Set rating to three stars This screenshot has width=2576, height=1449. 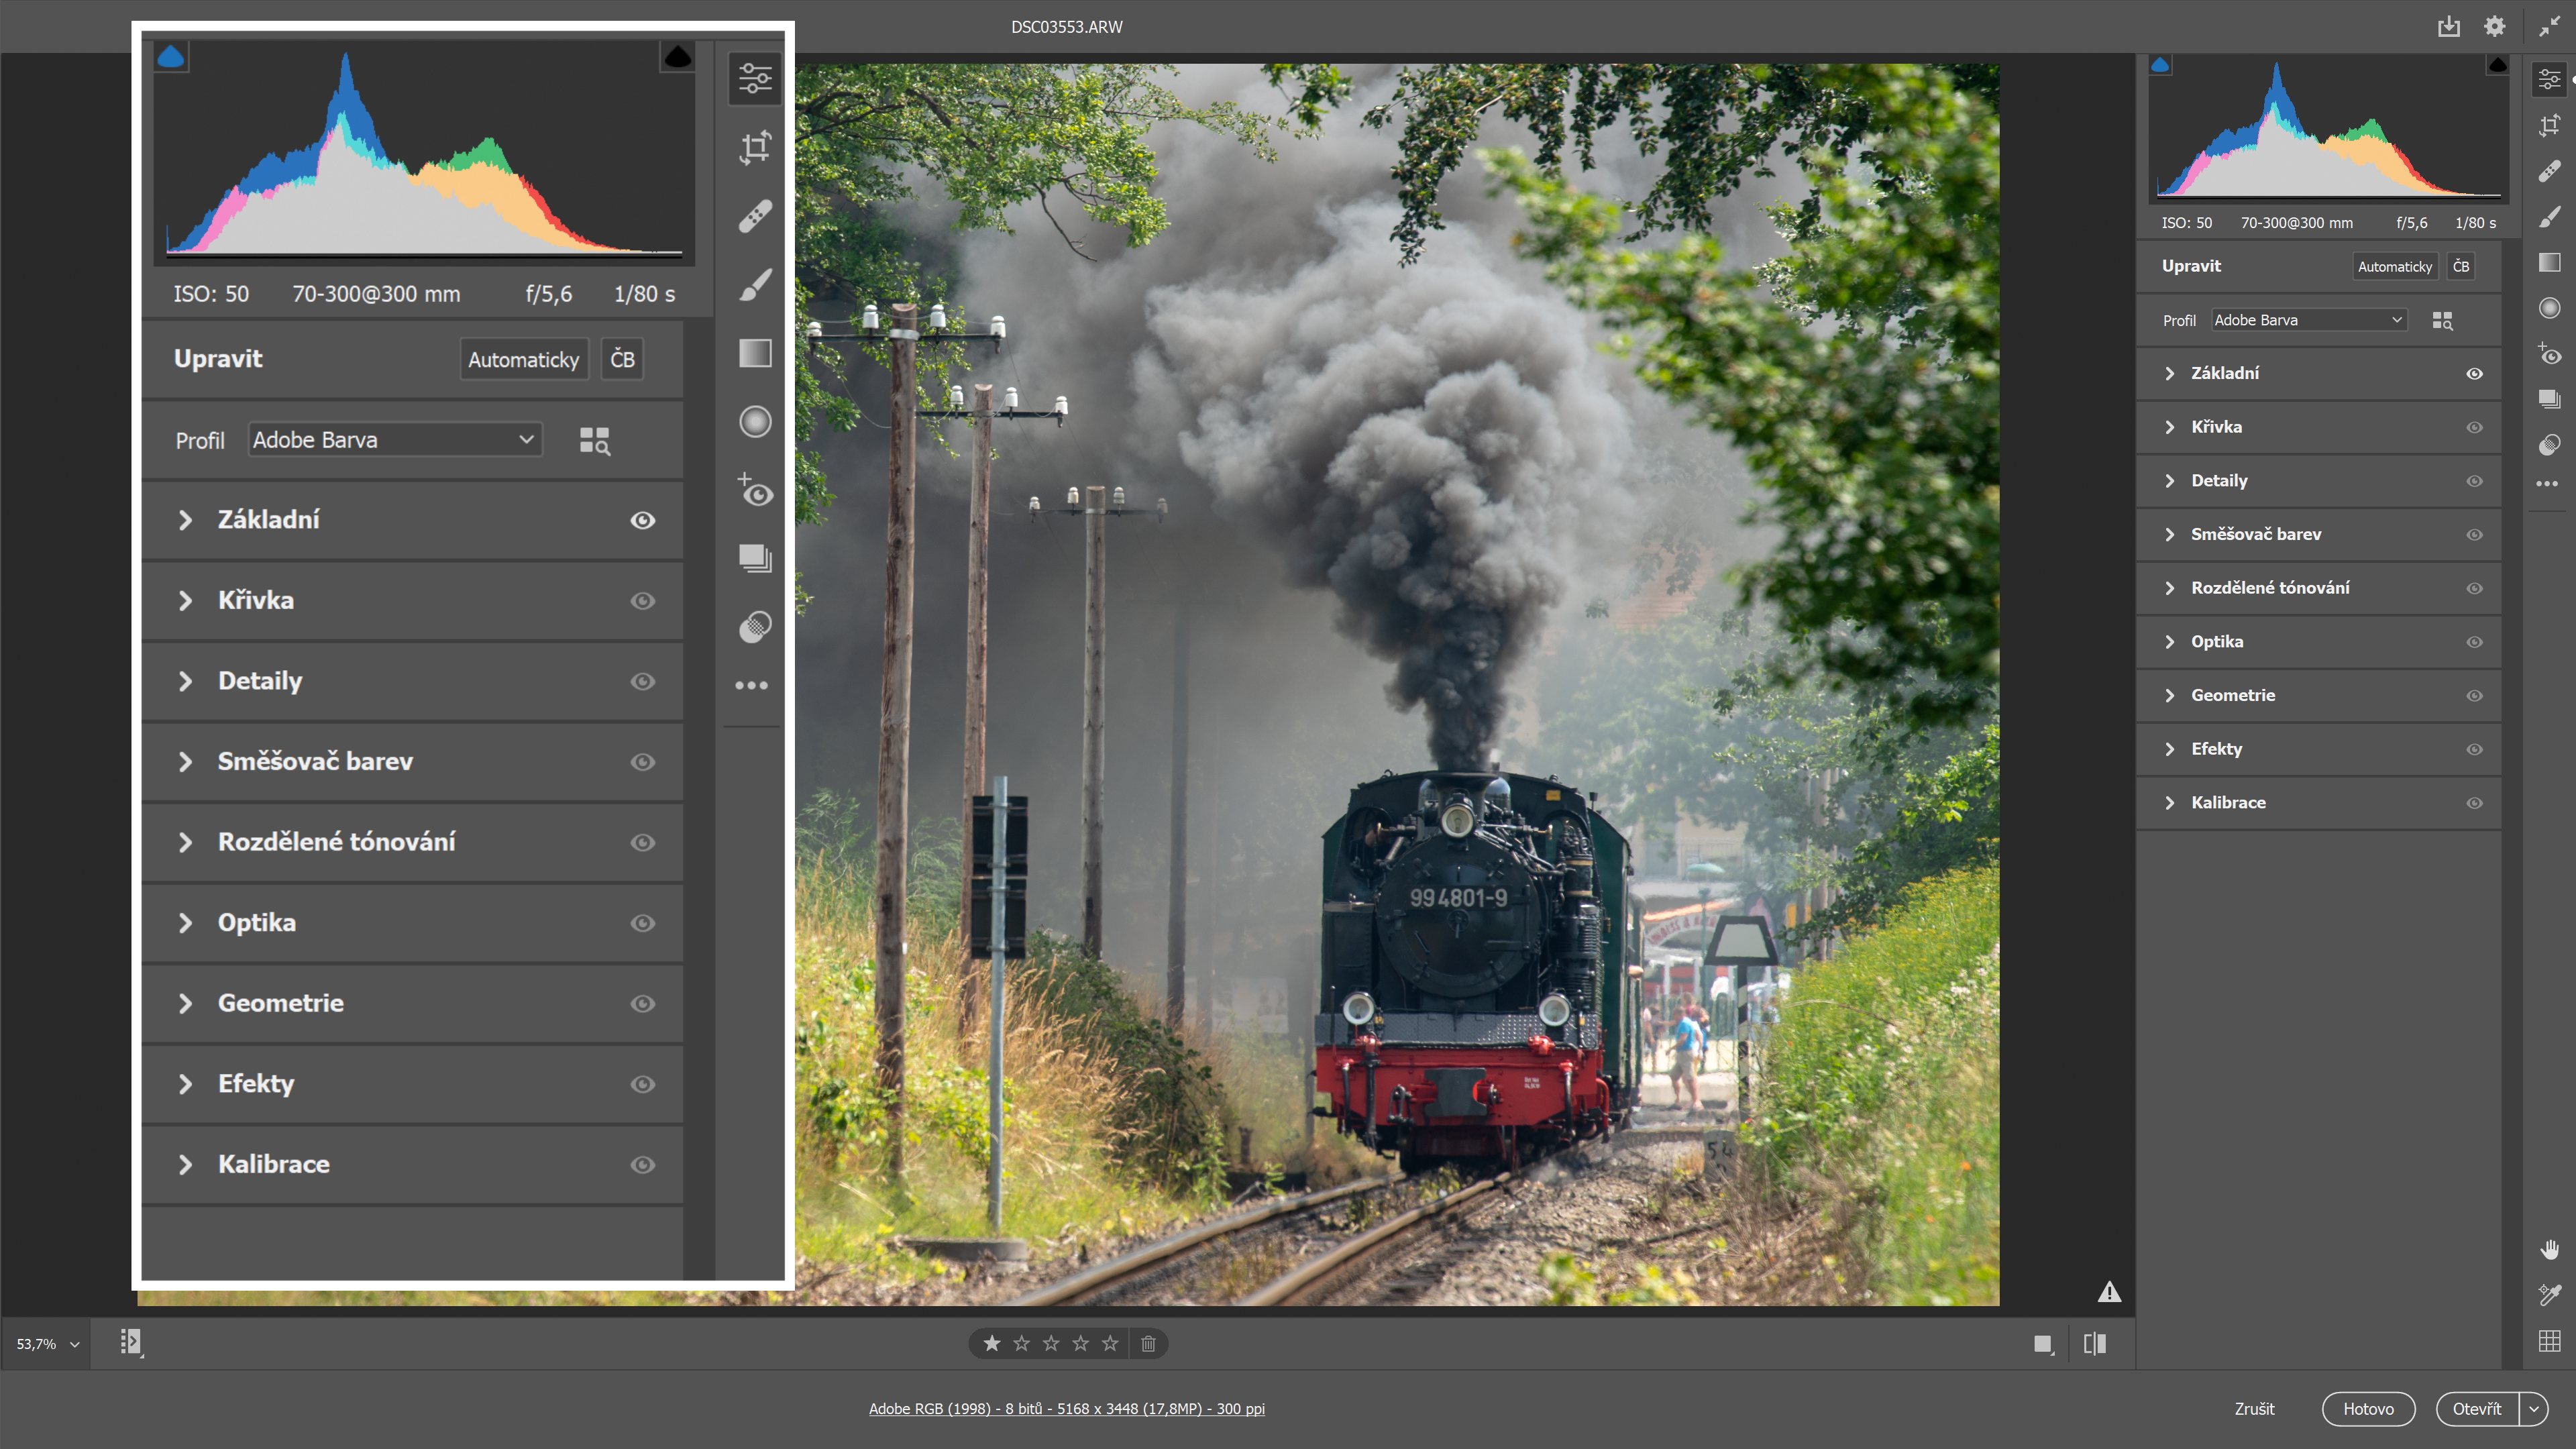pyautogui.click(x=1051, y=1343)
